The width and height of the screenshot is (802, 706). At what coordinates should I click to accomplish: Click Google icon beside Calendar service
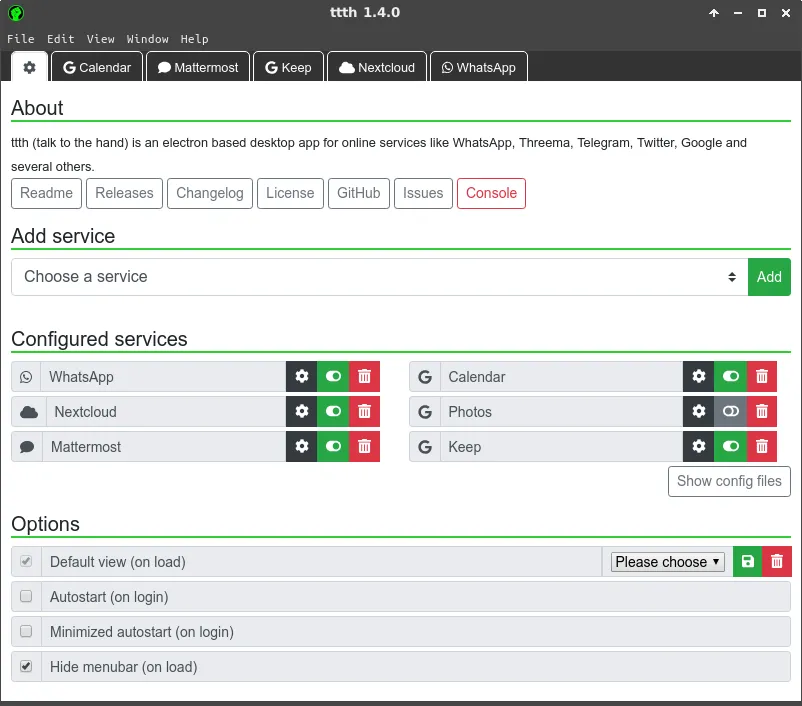[425, 377]
